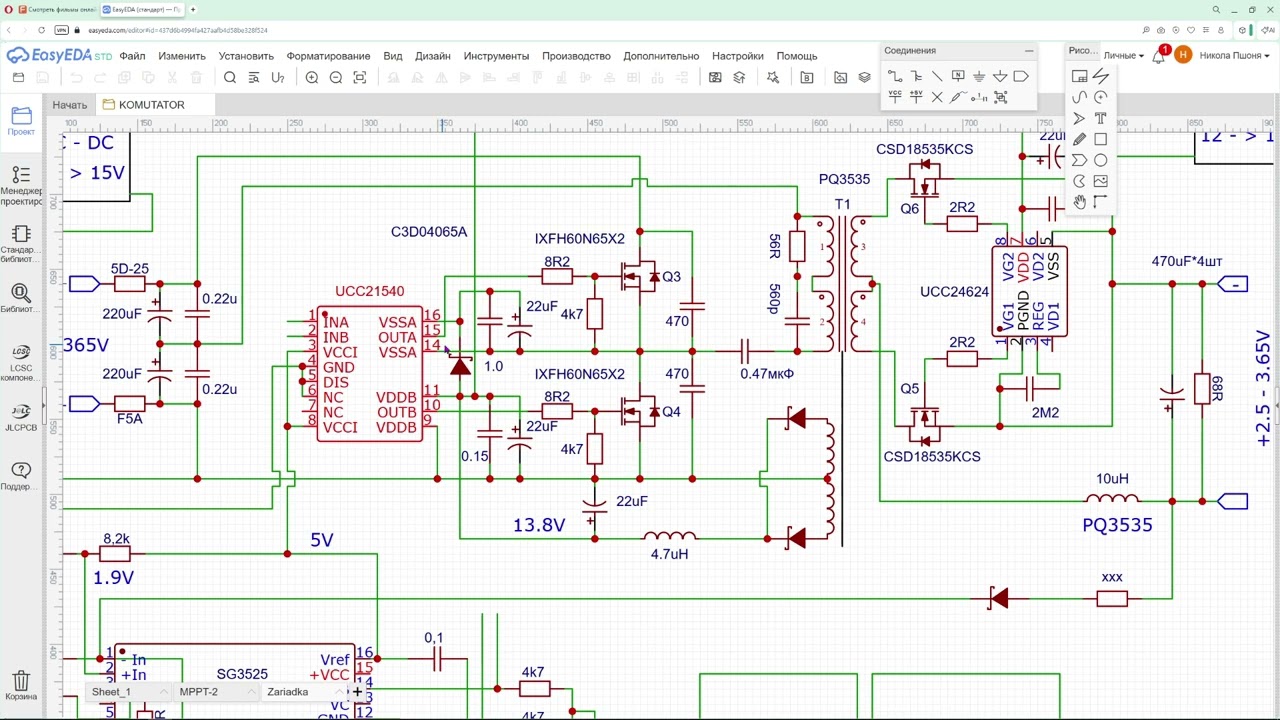Open the Библиотека search sidebar panel
1280x720 pixels.
[x=21, y=299]
